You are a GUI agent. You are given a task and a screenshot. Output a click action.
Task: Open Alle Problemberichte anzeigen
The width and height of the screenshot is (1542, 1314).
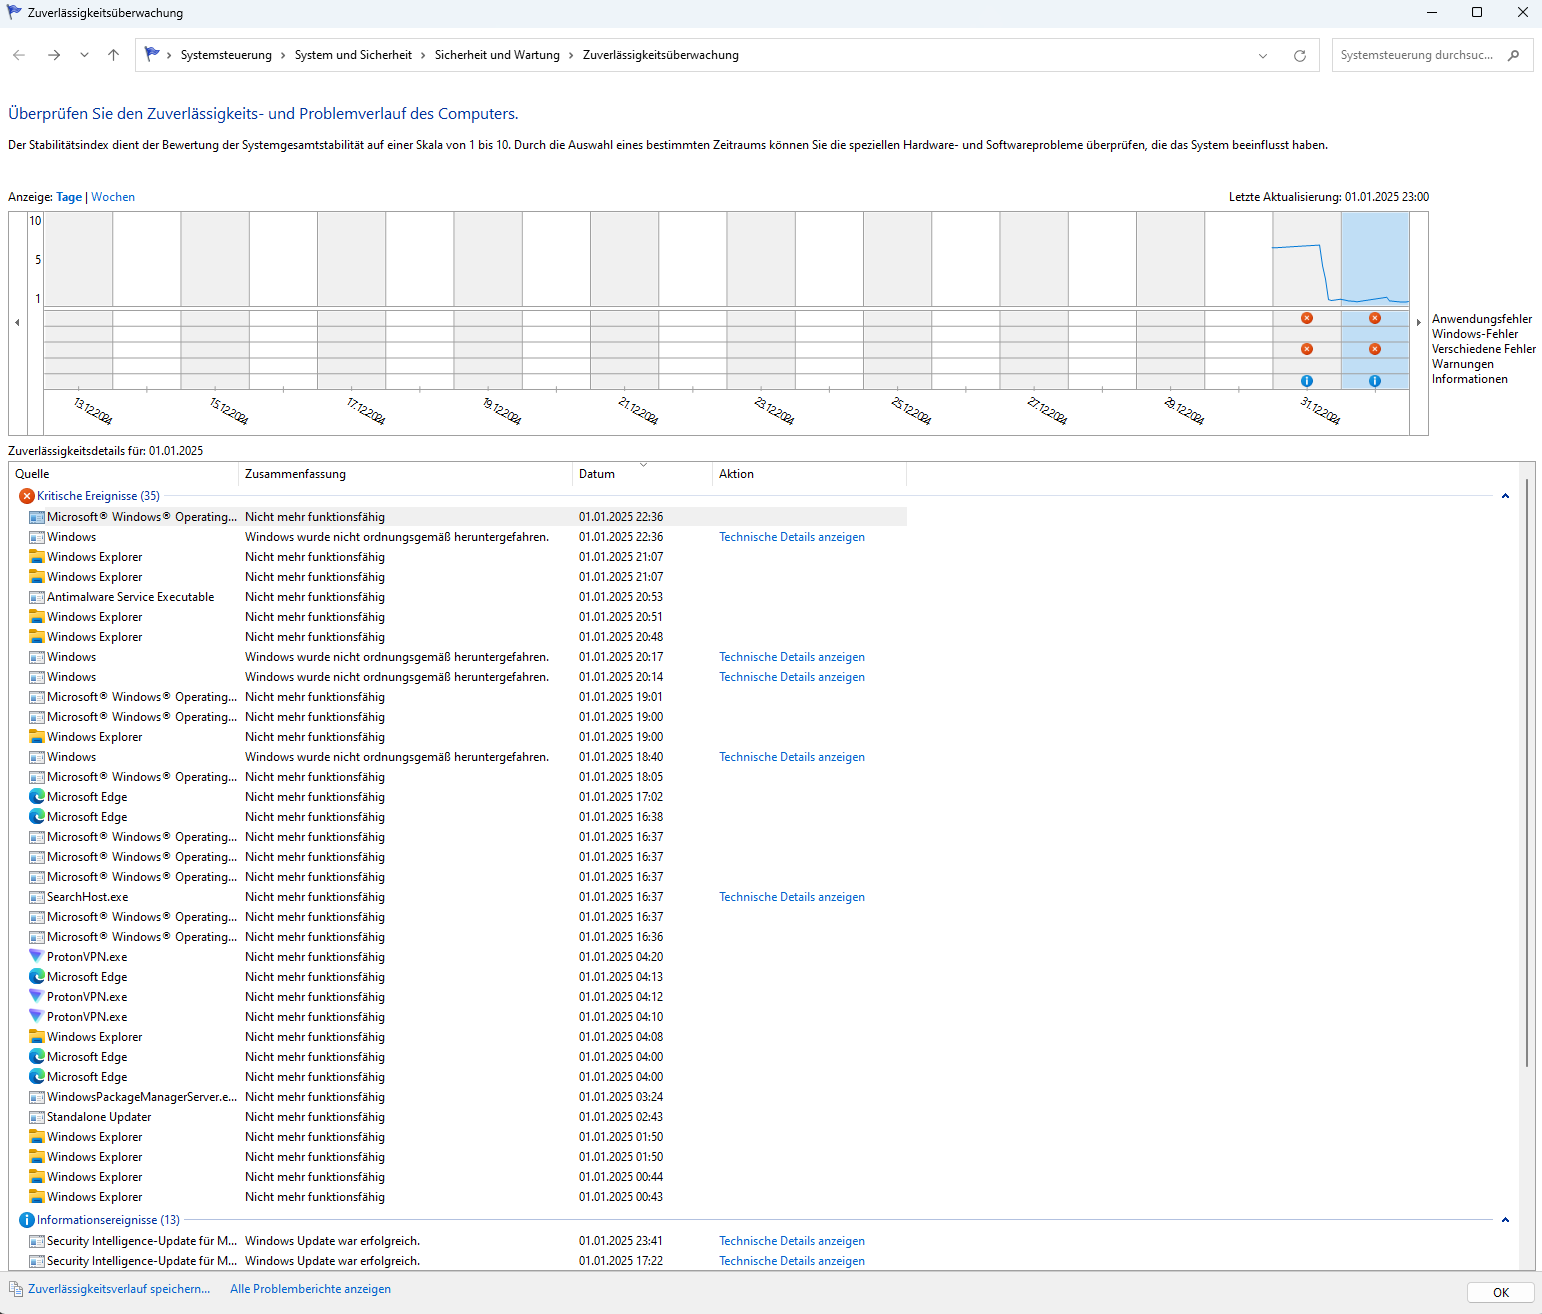pos(310,1289)
